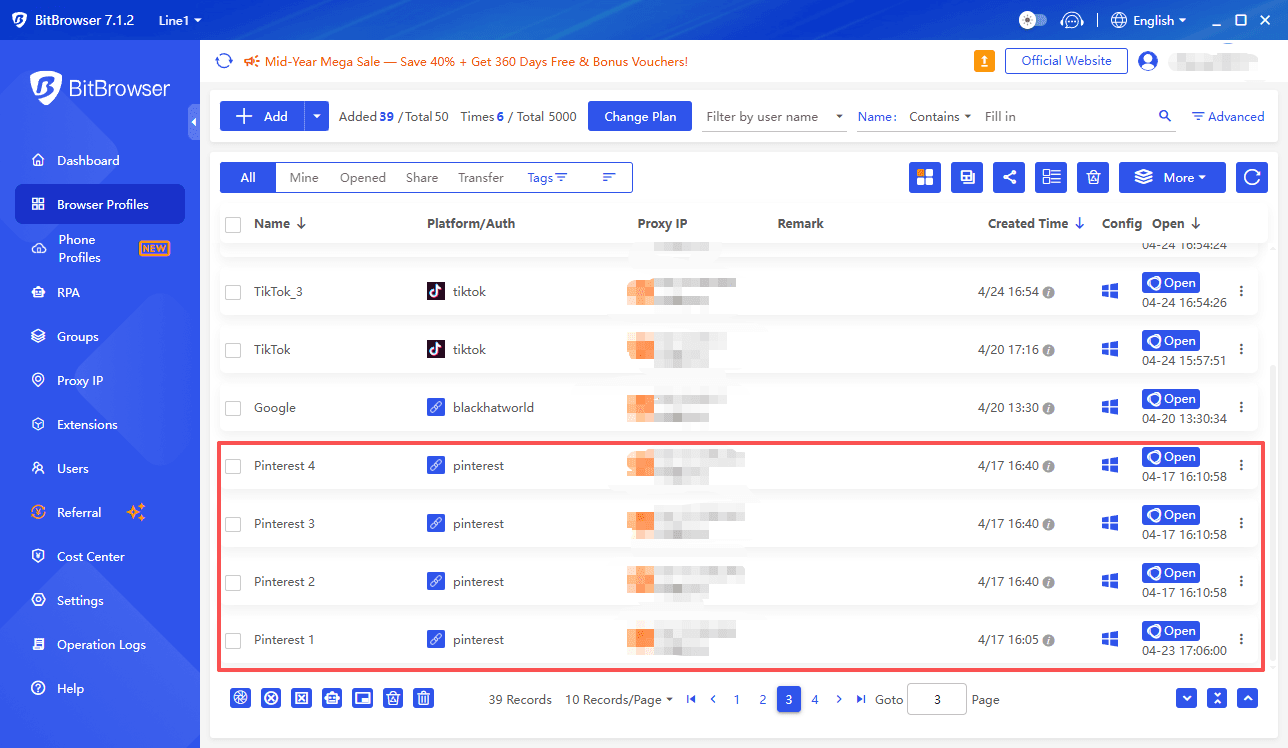The width and height of the screenshot is (1288, 748).
Task: Open the 10 Records/Page dropdown
Action: click(619, 699)
